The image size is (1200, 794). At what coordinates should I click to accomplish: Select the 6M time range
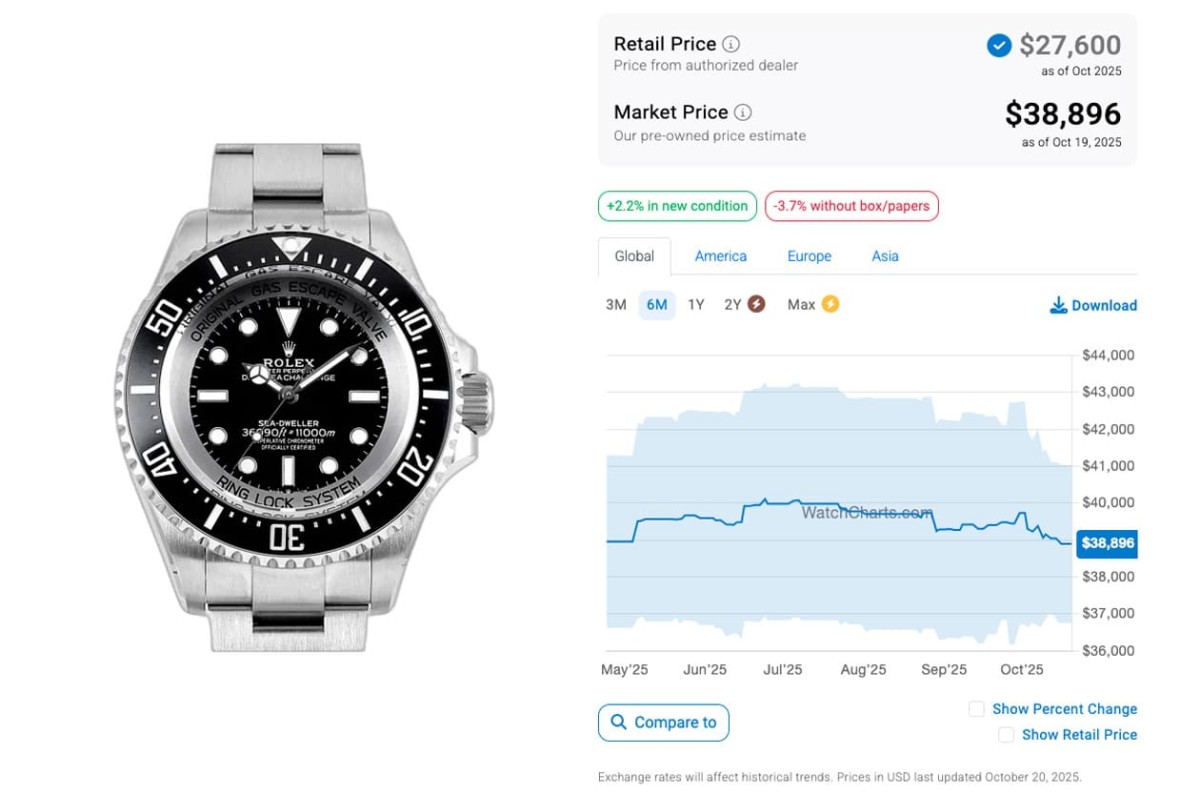coord(657,304)
